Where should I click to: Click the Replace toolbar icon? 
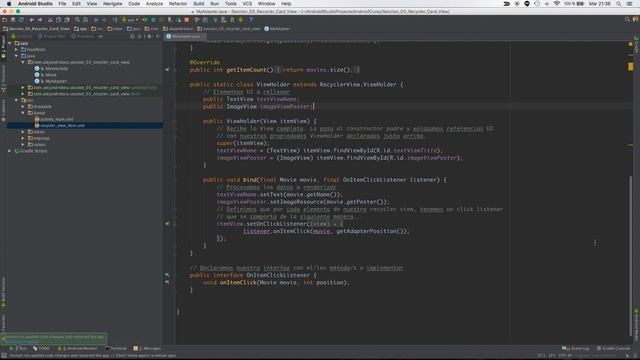tap(85, 20)
